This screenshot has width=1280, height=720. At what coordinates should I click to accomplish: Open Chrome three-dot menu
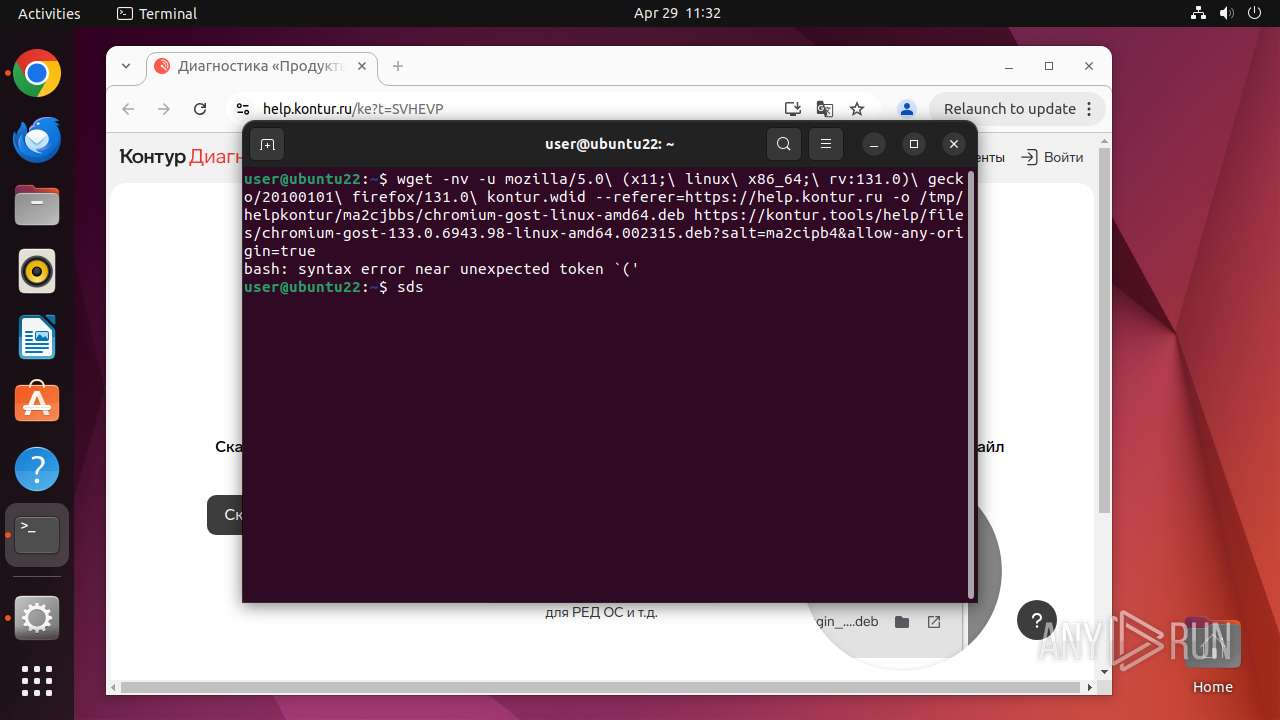click(1091, 109)
